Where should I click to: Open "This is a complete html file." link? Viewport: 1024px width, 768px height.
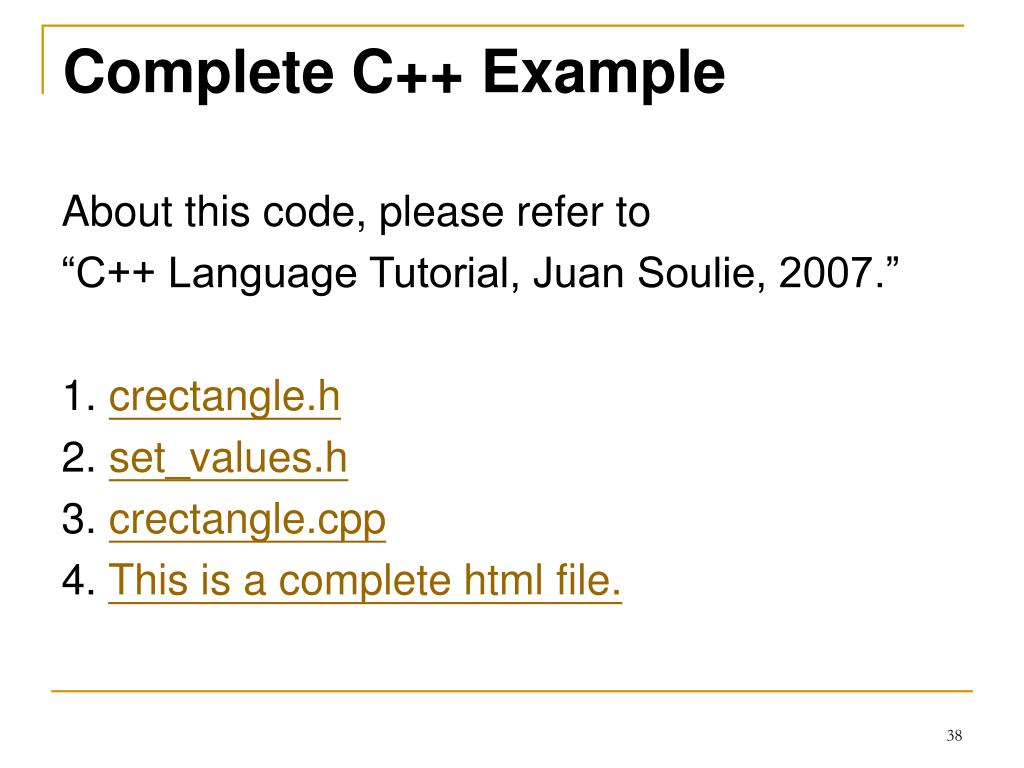tap(365, 581)
